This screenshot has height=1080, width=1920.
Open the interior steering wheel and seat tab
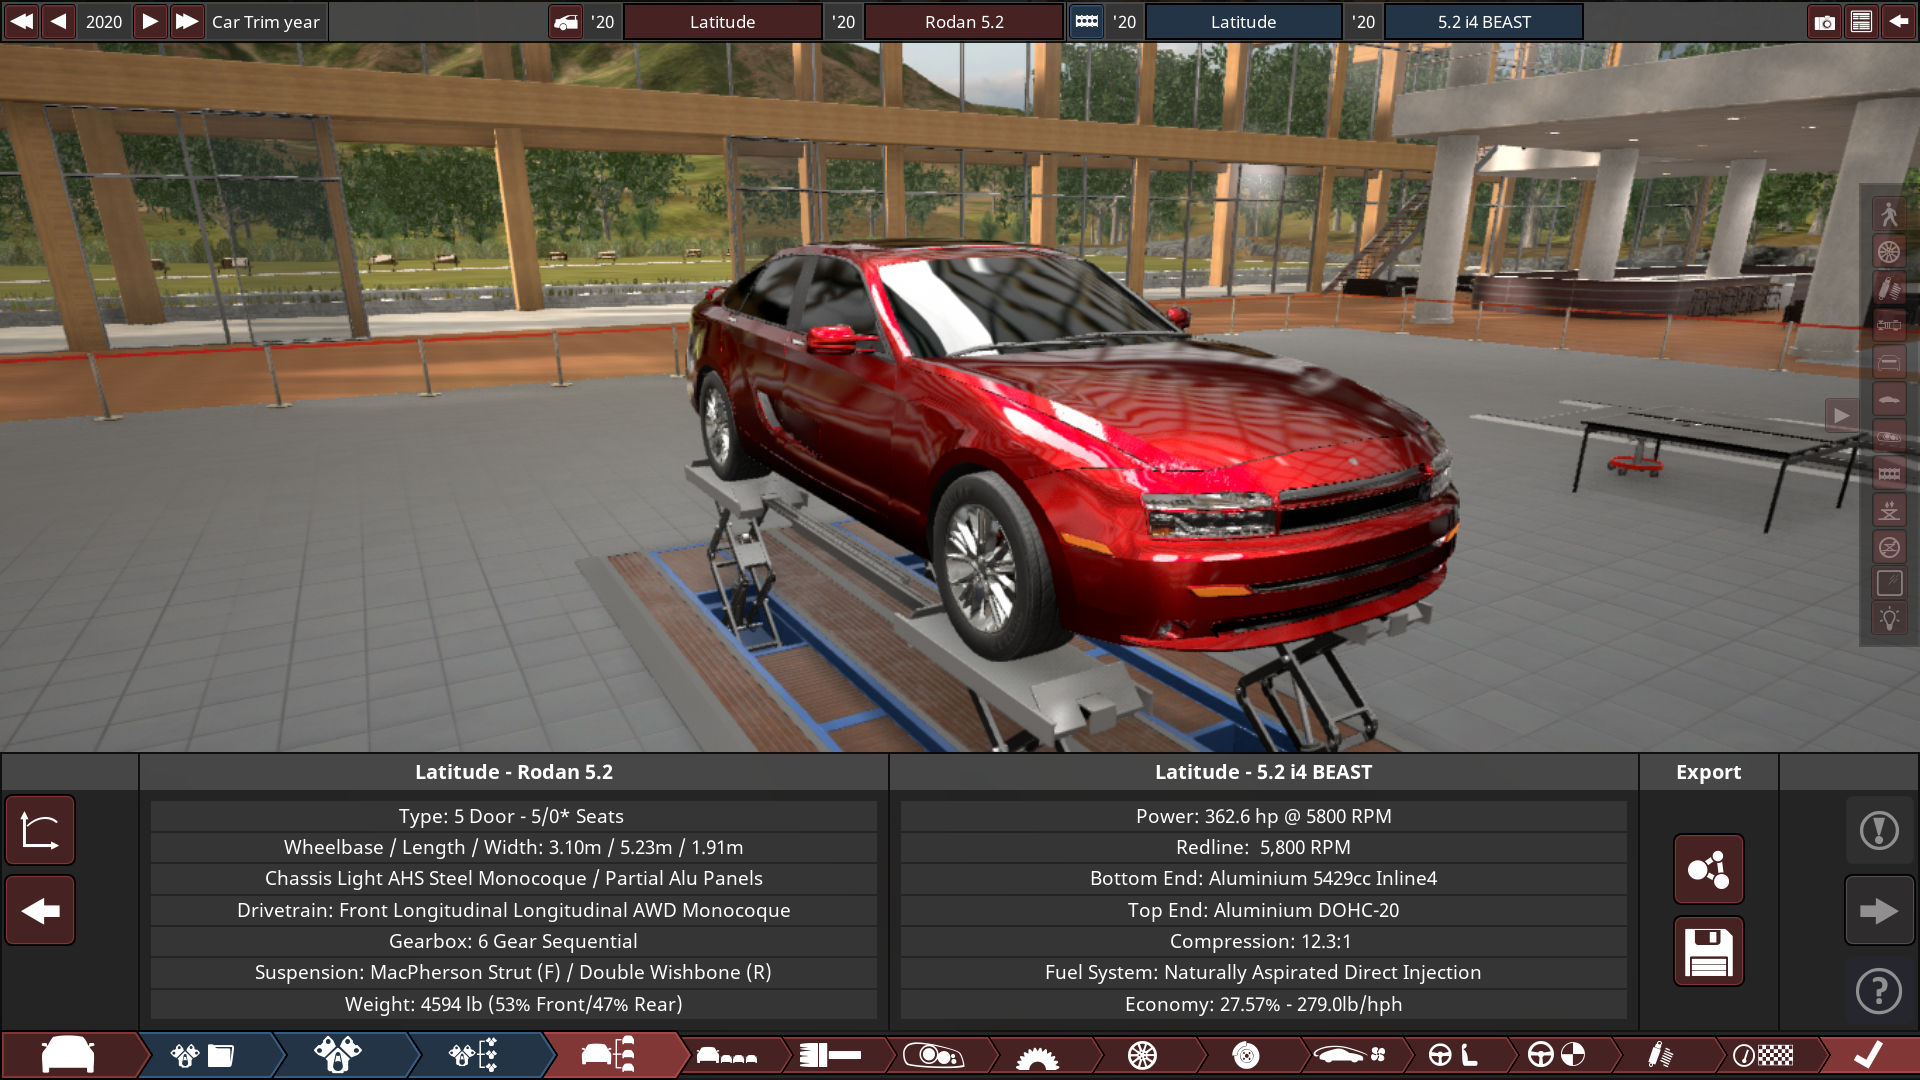(1453, 1055)
